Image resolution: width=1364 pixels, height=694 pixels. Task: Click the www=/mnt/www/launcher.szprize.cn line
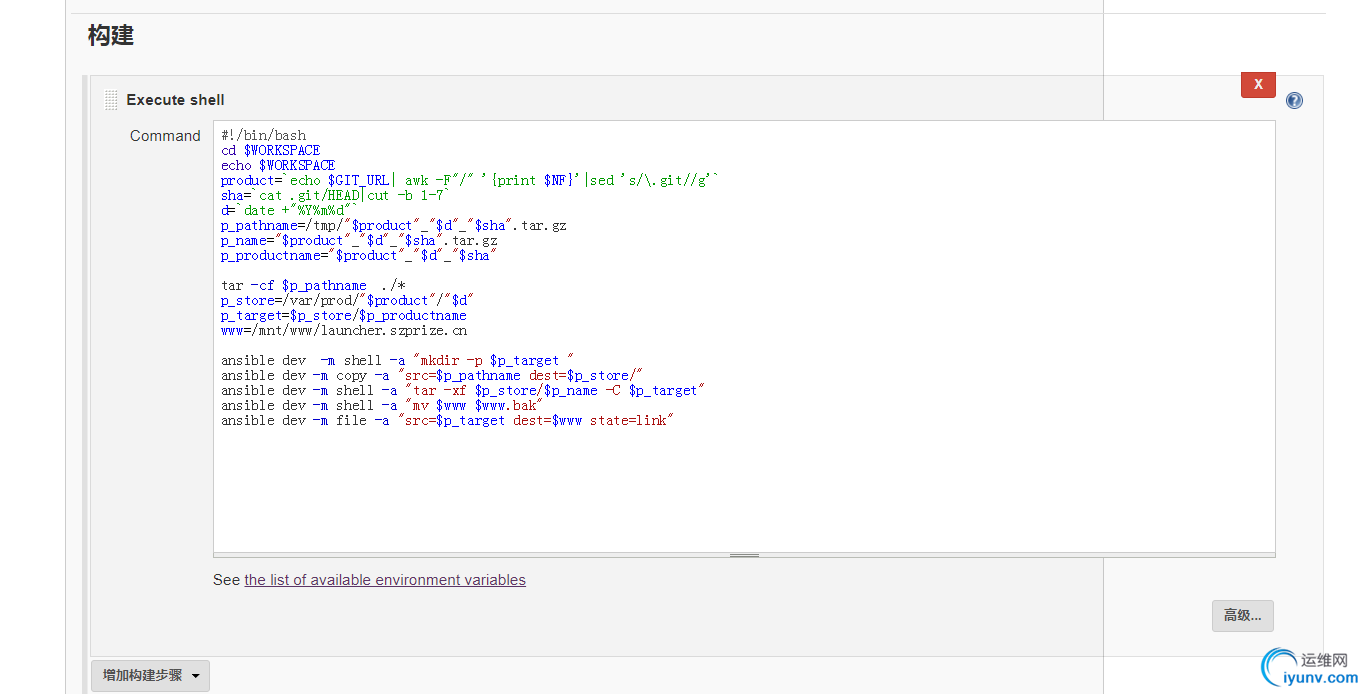pyautogui.click(x=344, y=331)
